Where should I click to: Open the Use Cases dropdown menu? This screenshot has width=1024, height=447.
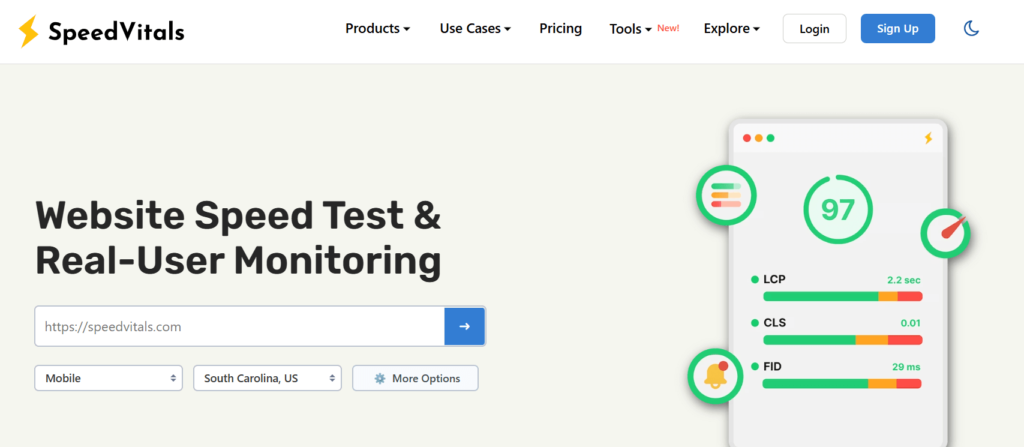tap(475, 29)
